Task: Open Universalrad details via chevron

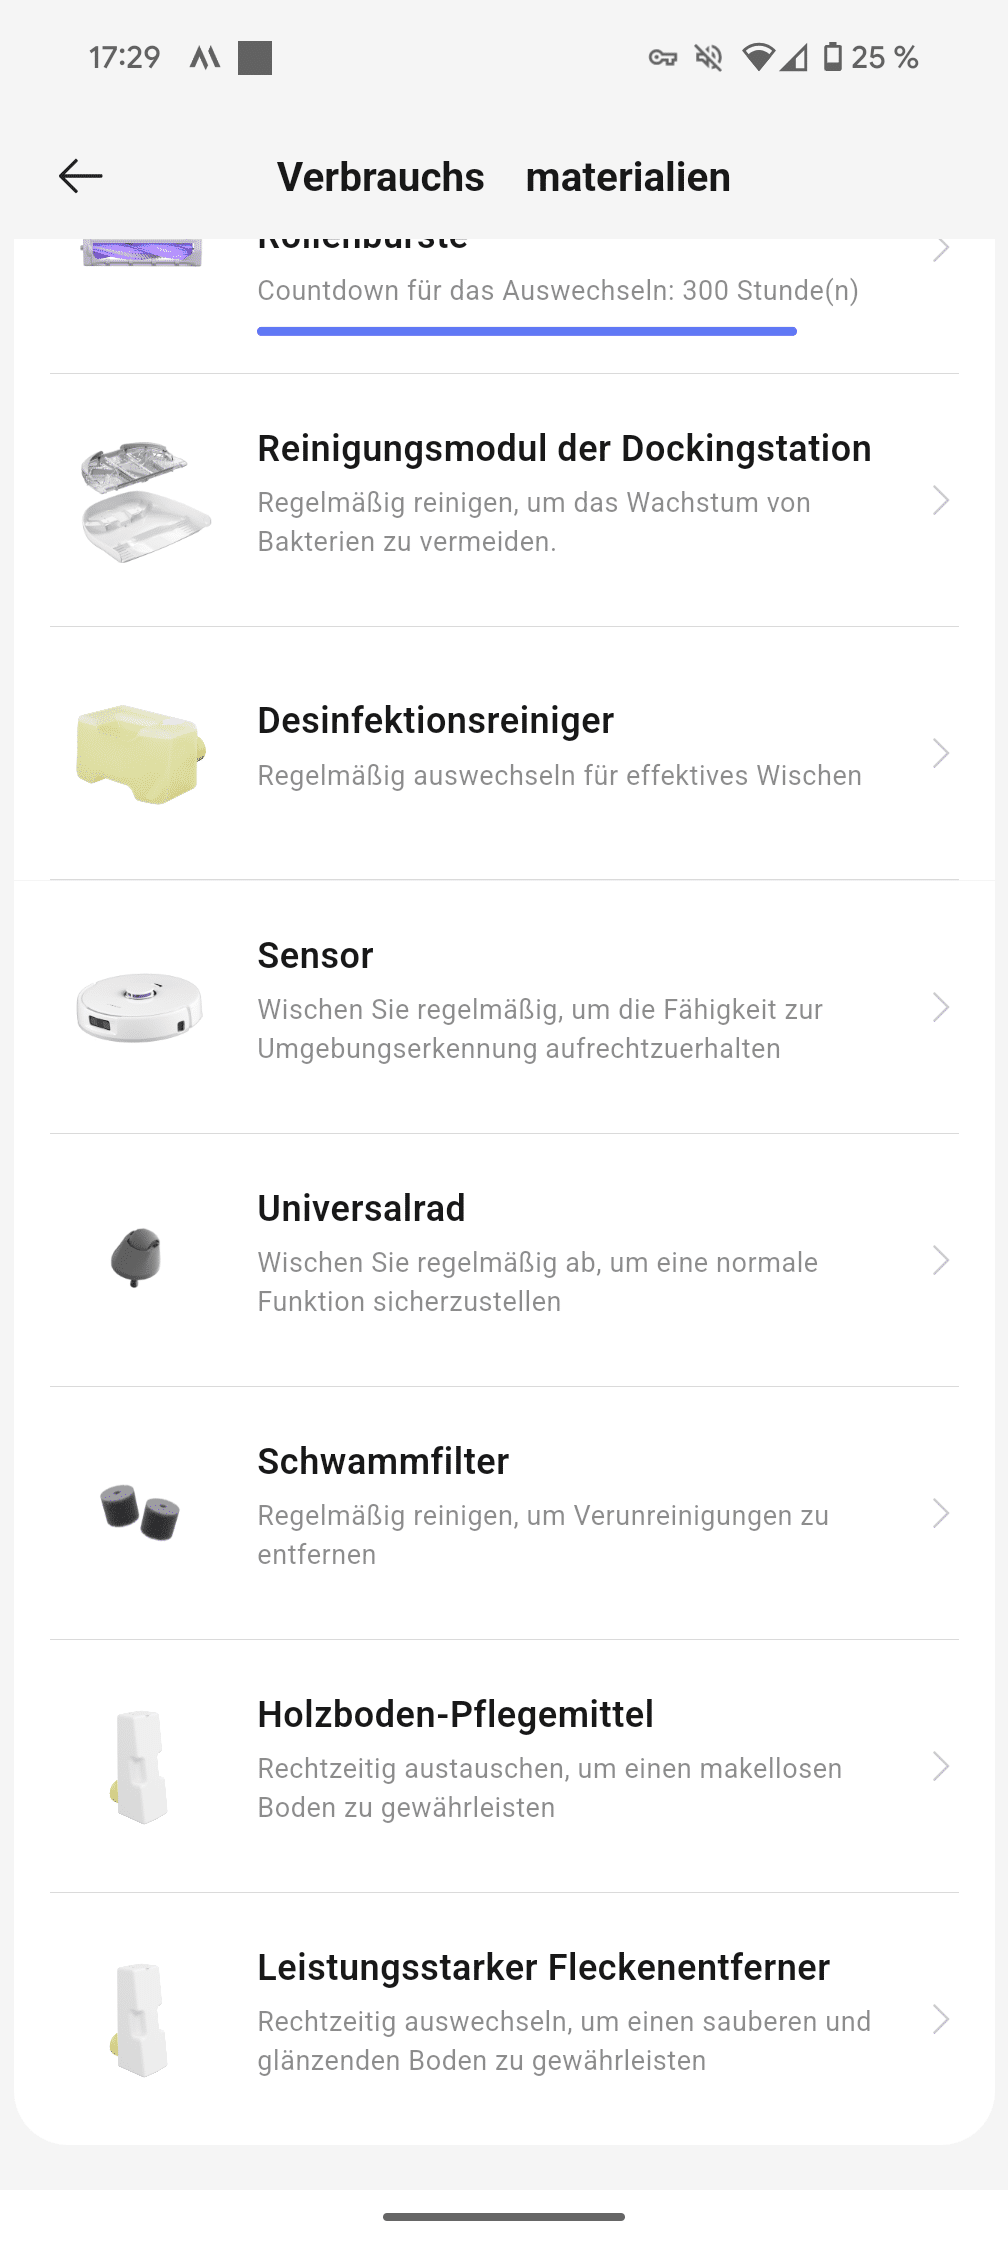Action: pyautogui.click(x=940, y=1260)
